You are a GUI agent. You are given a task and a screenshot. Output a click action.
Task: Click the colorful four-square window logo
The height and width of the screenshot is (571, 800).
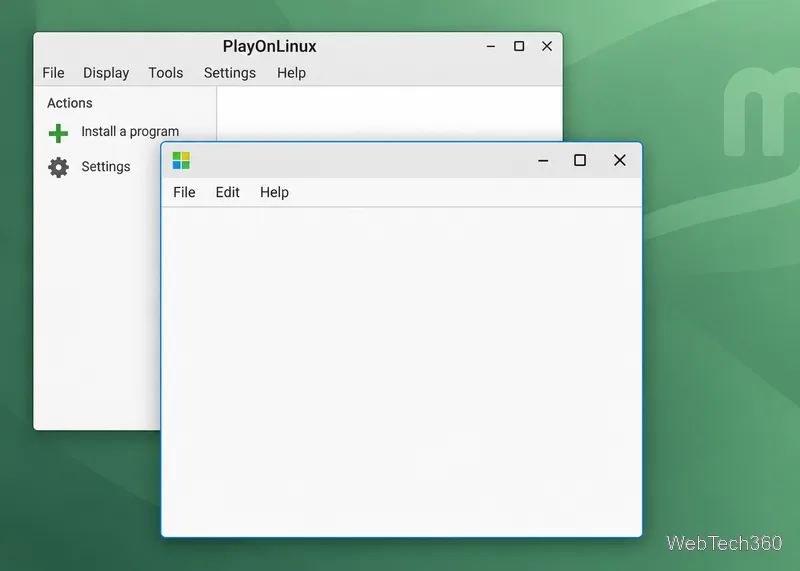[x=181, y=160]
